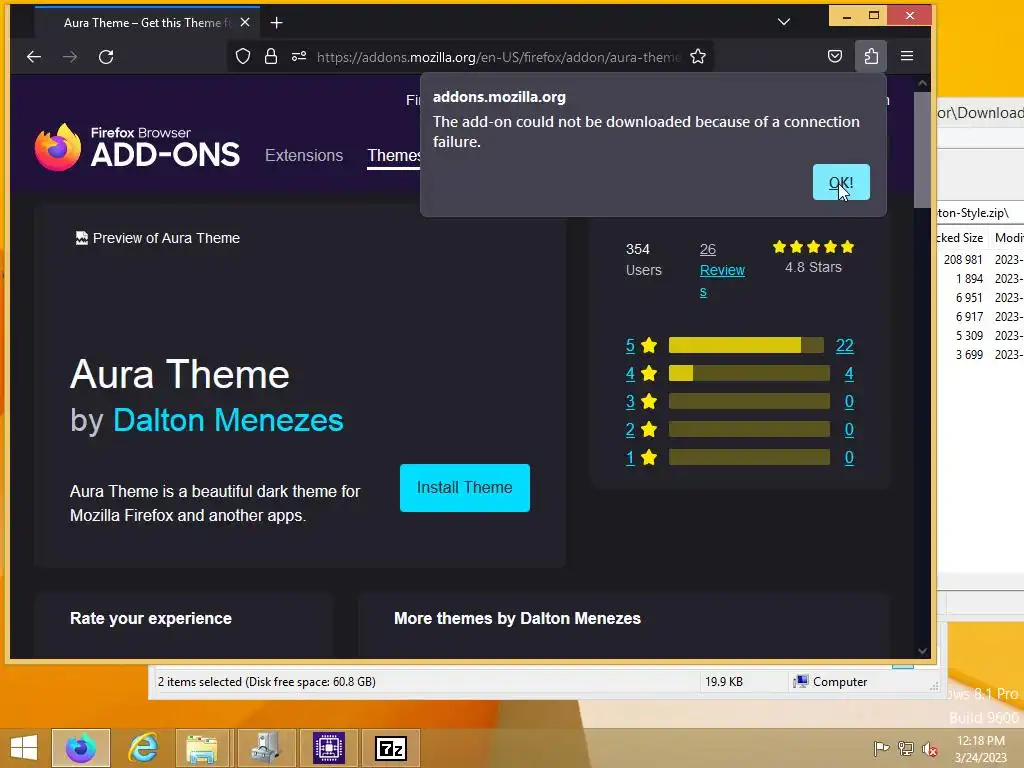The width and height of the screenshot is (1024, 768).
Task: Reload the page with the refresh icon
Action: [x=106, y=57]
